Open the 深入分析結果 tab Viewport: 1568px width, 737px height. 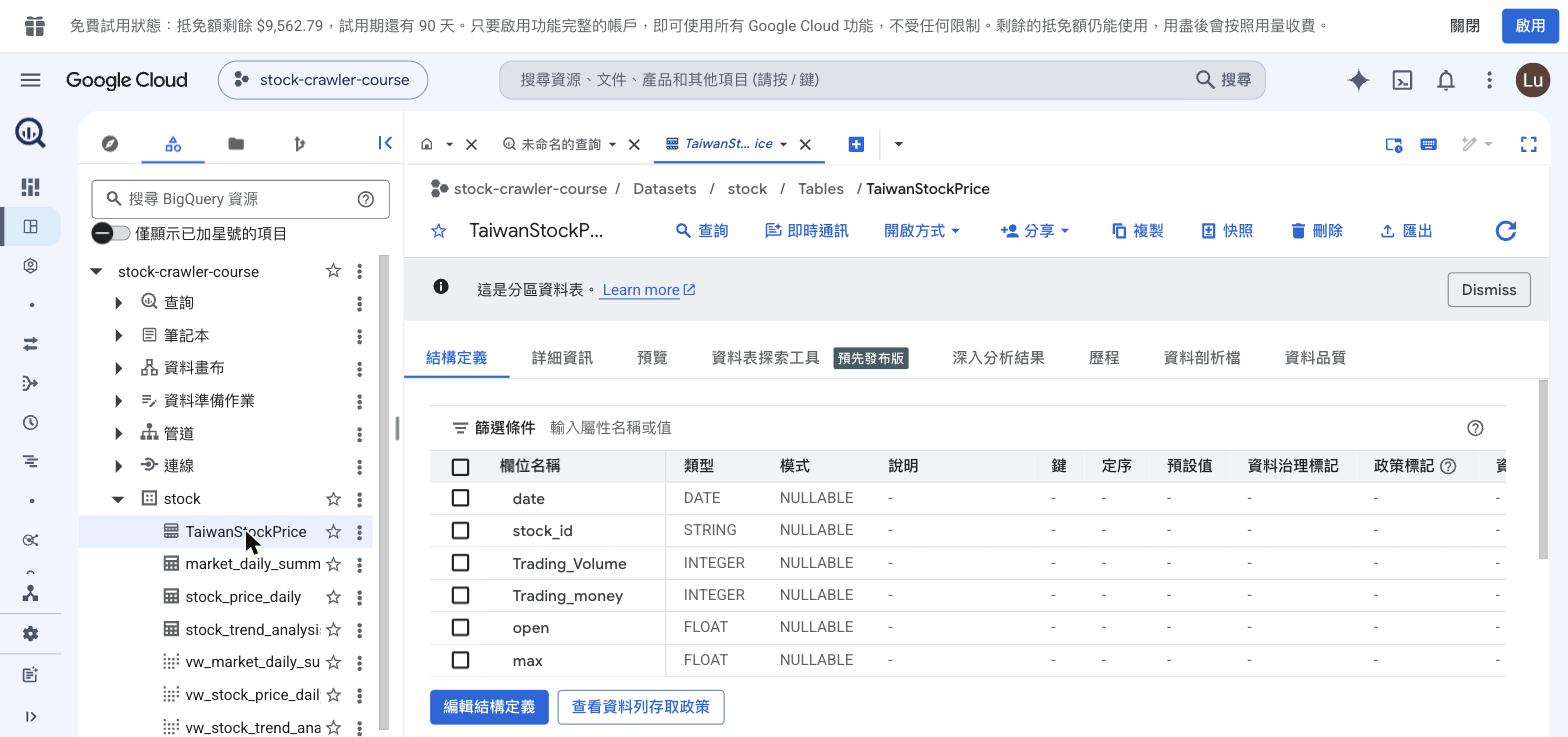pos(998,358)
